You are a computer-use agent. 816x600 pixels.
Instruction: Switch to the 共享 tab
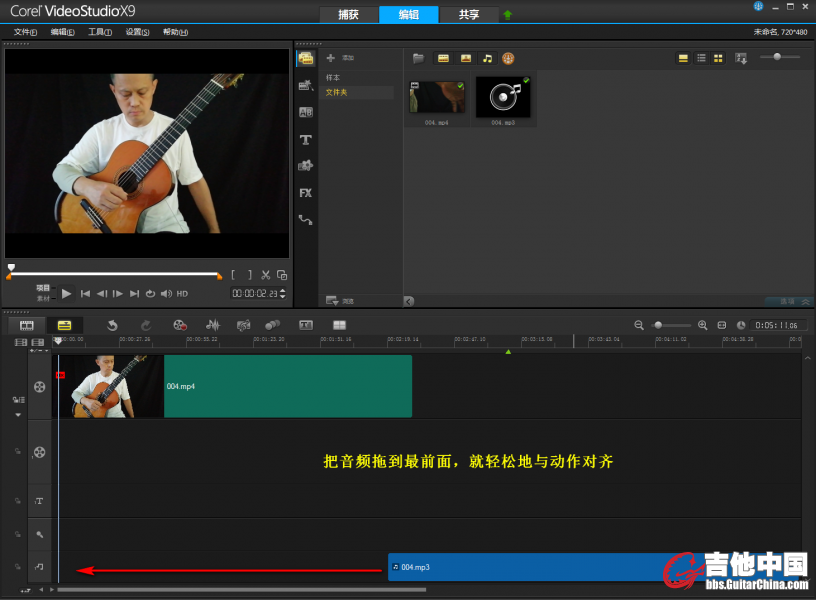point(468,15)
